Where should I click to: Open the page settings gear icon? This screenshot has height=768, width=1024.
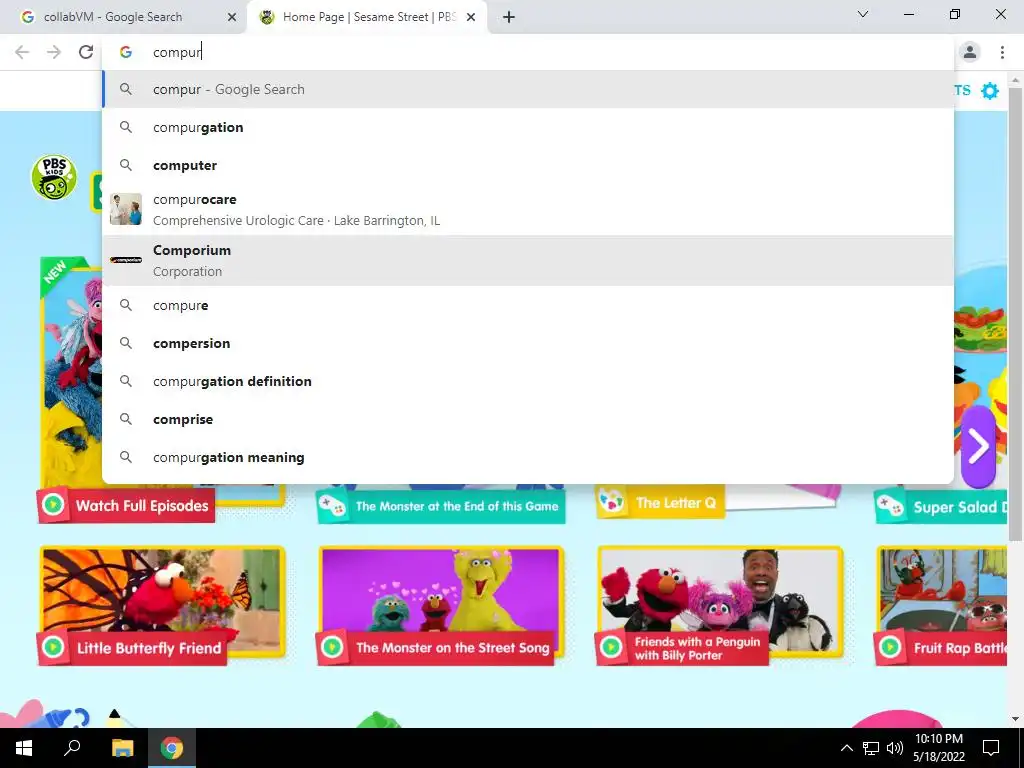[x=990, y=90]
